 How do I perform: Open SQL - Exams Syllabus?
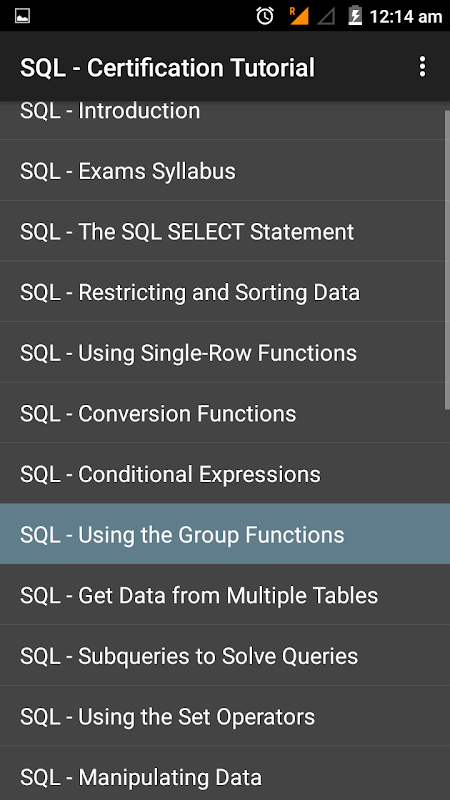[x=225, y=170]
